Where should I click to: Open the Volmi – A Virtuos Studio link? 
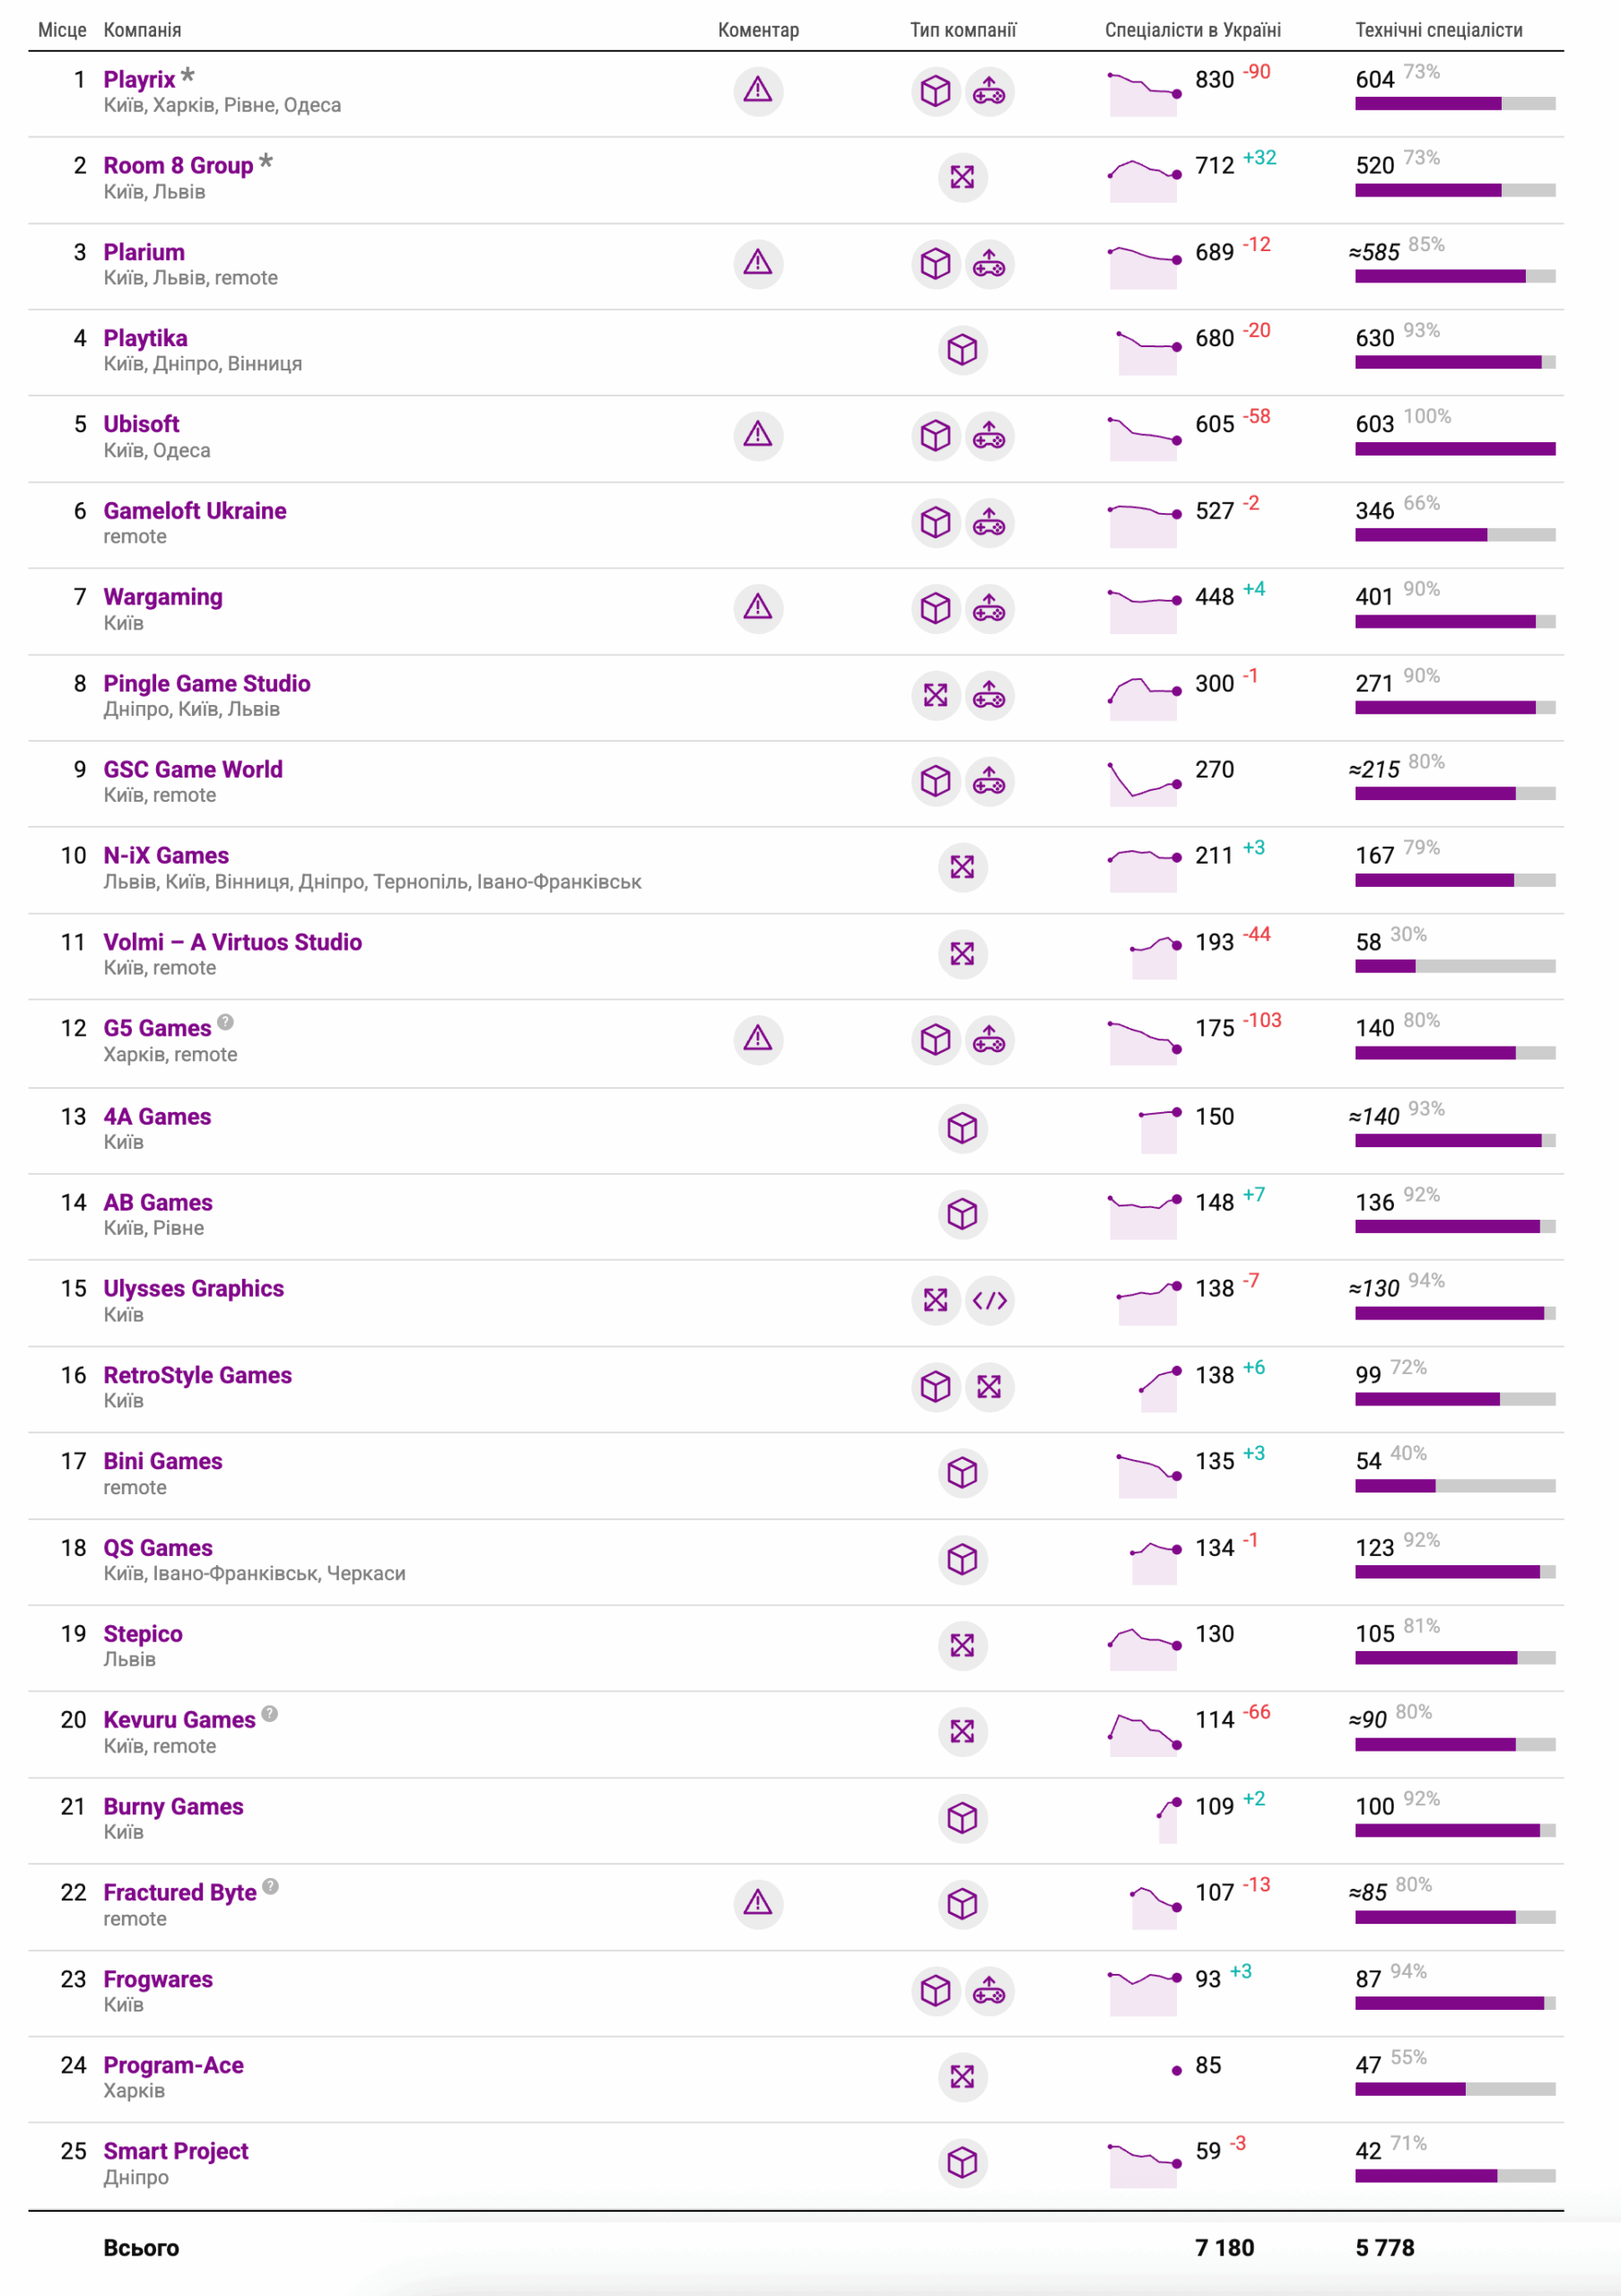[x=233, y=943]
